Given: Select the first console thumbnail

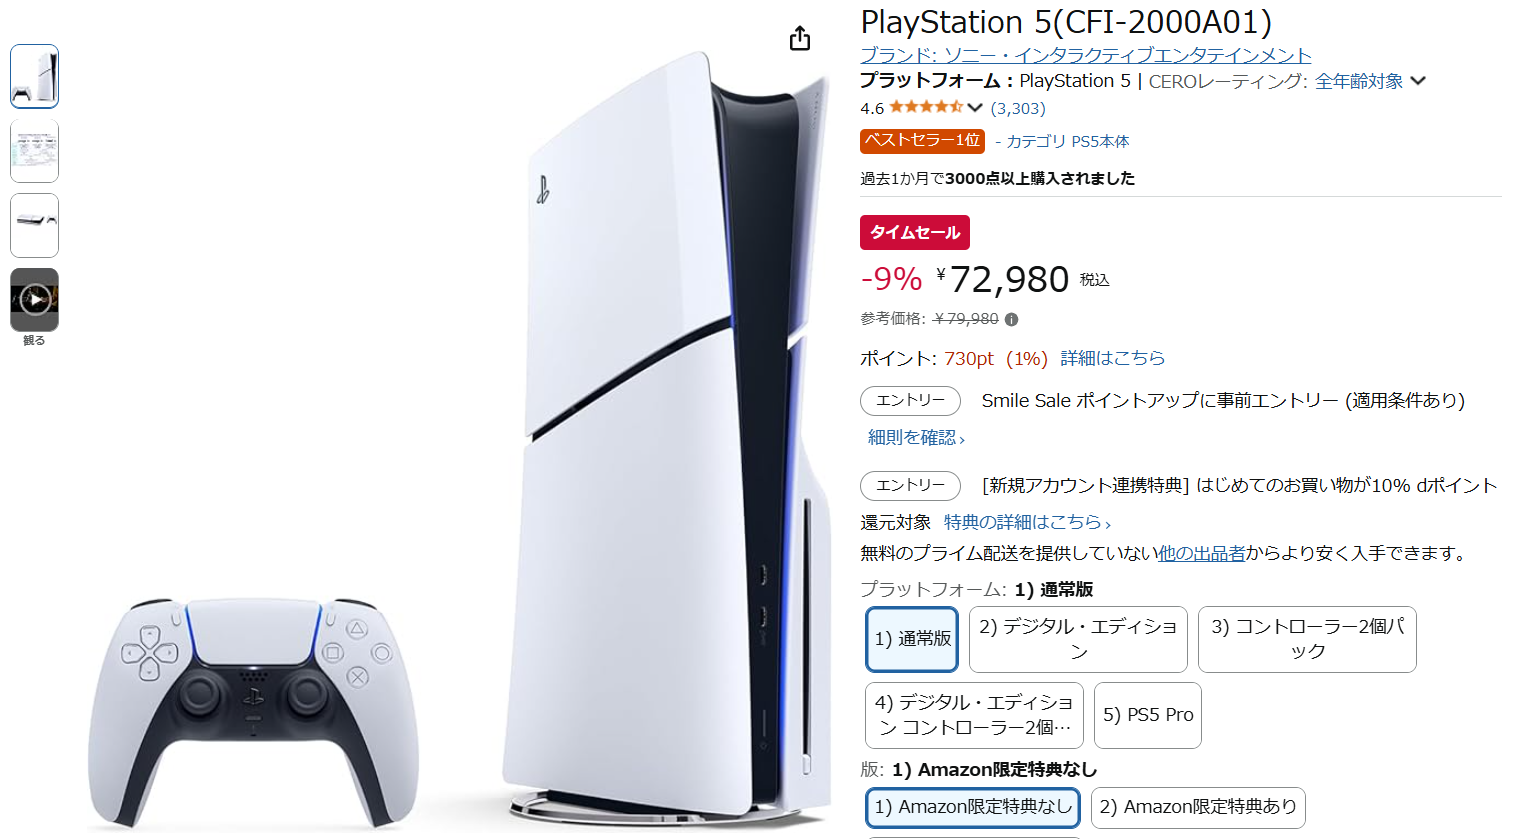Looking at the screenshot, I should click(35, 76).
